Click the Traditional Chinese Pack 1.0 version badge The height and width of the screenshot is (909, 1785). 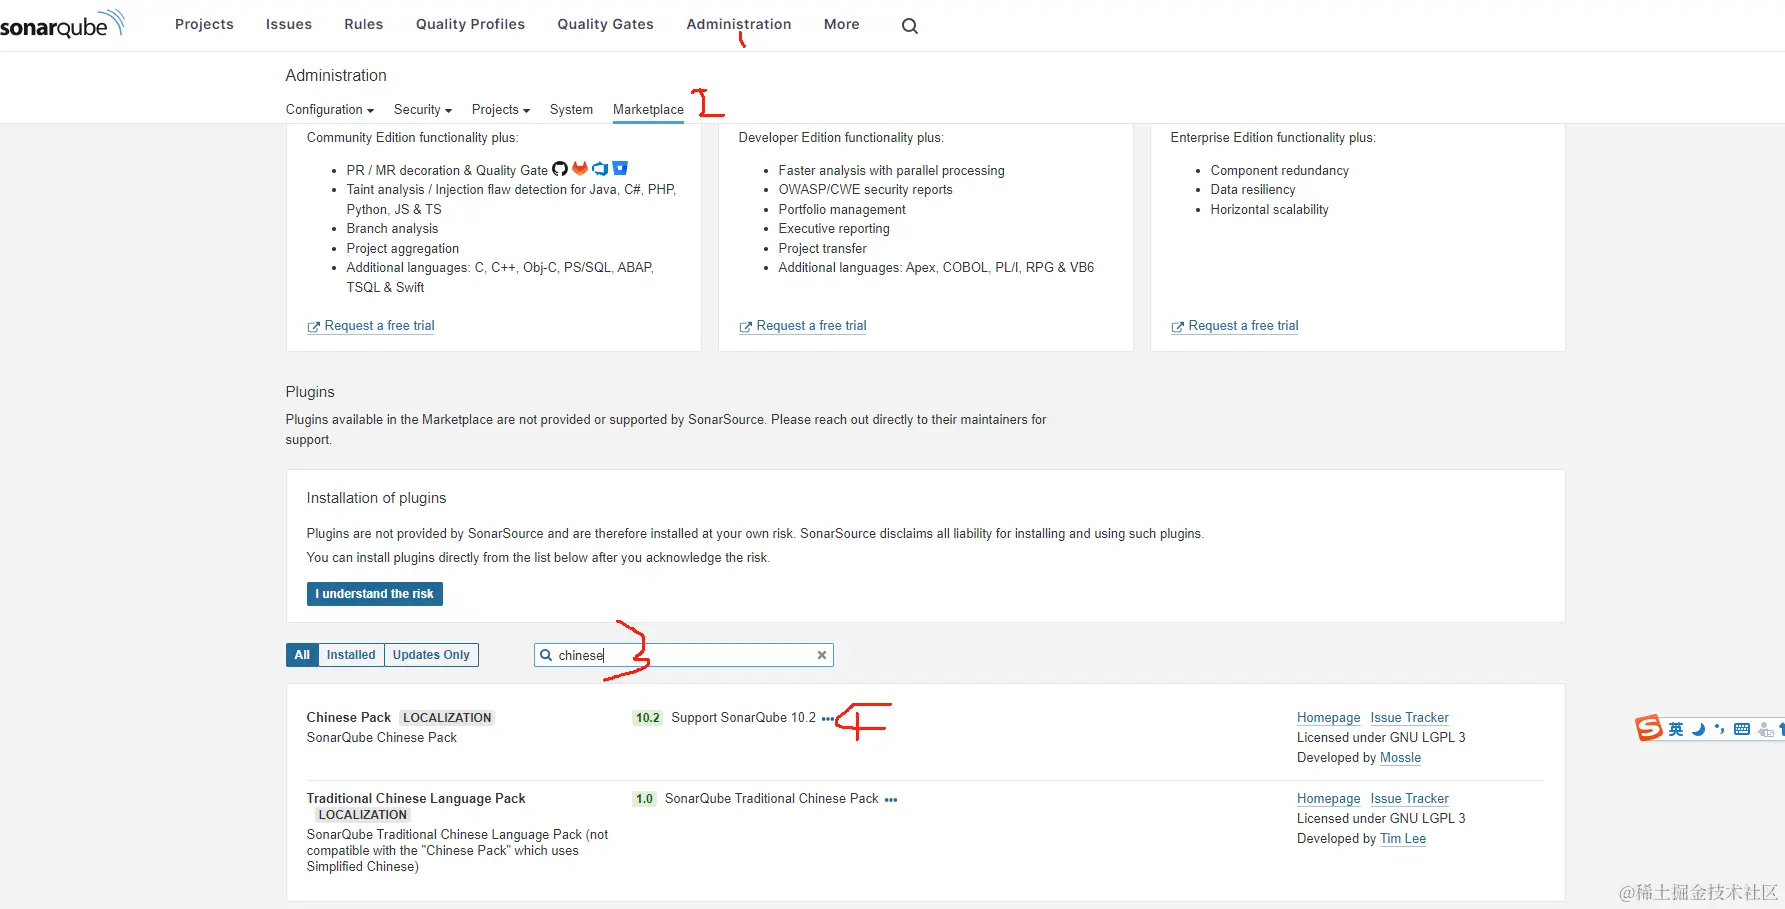645,799
